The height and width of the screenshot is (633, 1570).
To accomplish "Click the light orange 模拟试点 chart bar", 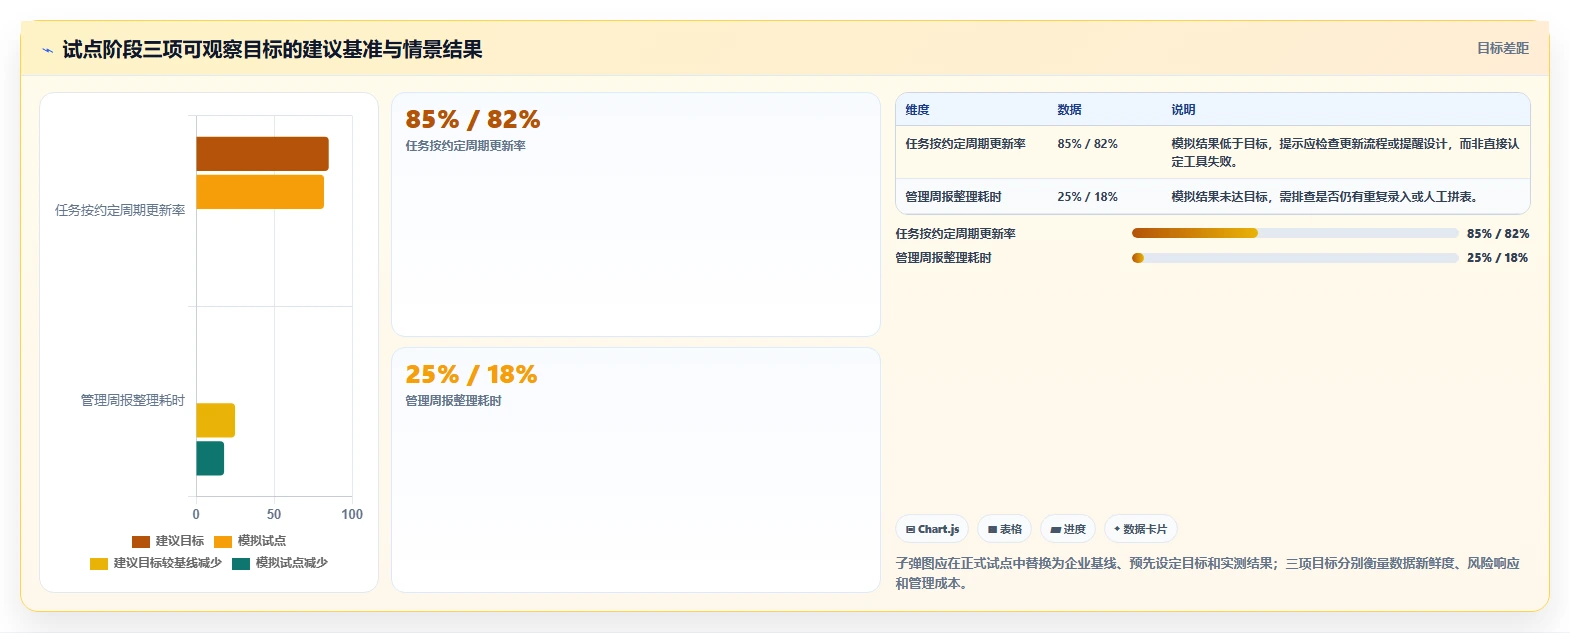I will tap(260, 192).
